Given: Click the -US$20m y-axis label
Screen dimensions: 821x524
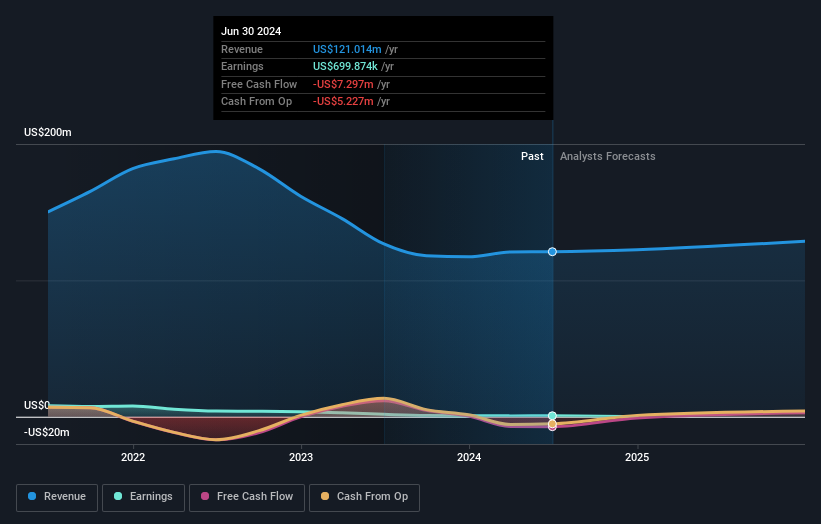Looking at the screenshot, I should [47, 432].
